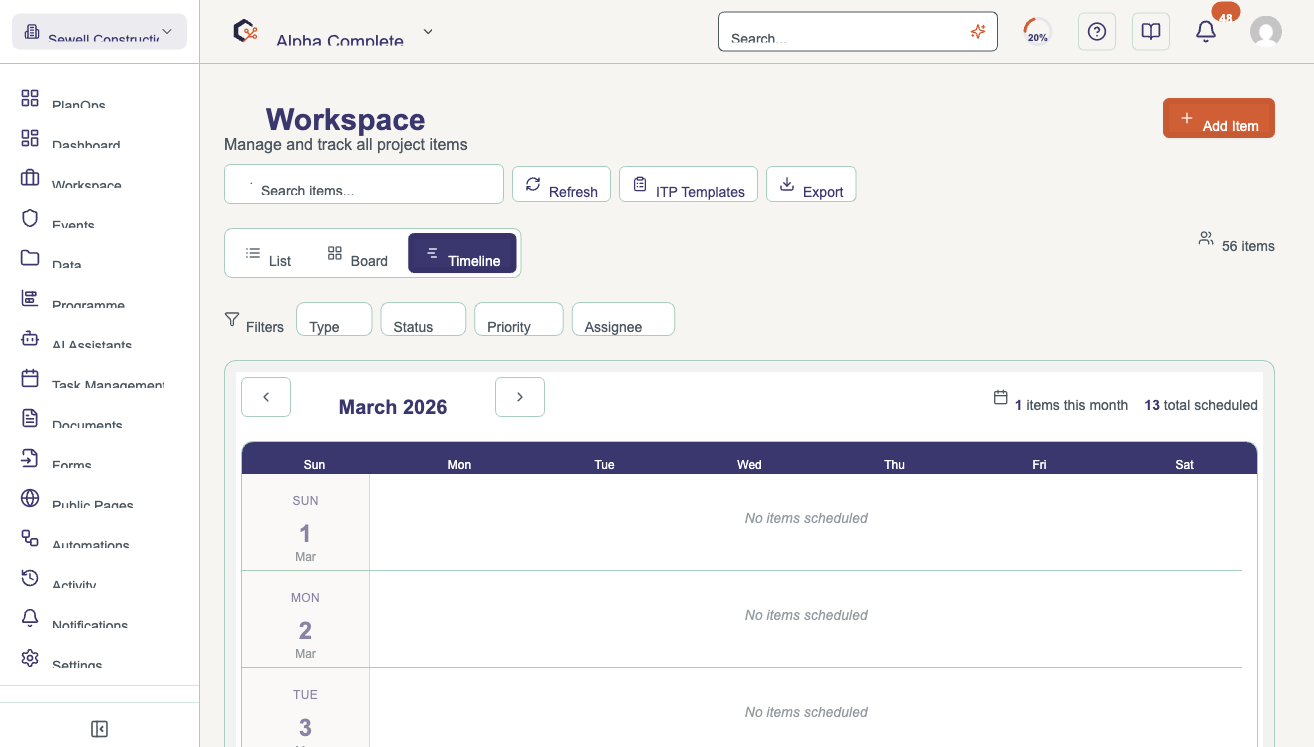Image resolution: width=1314 pixels, height=747 pixels.
Task: Open the Automations sidebar icon
Action: point(30,538)
